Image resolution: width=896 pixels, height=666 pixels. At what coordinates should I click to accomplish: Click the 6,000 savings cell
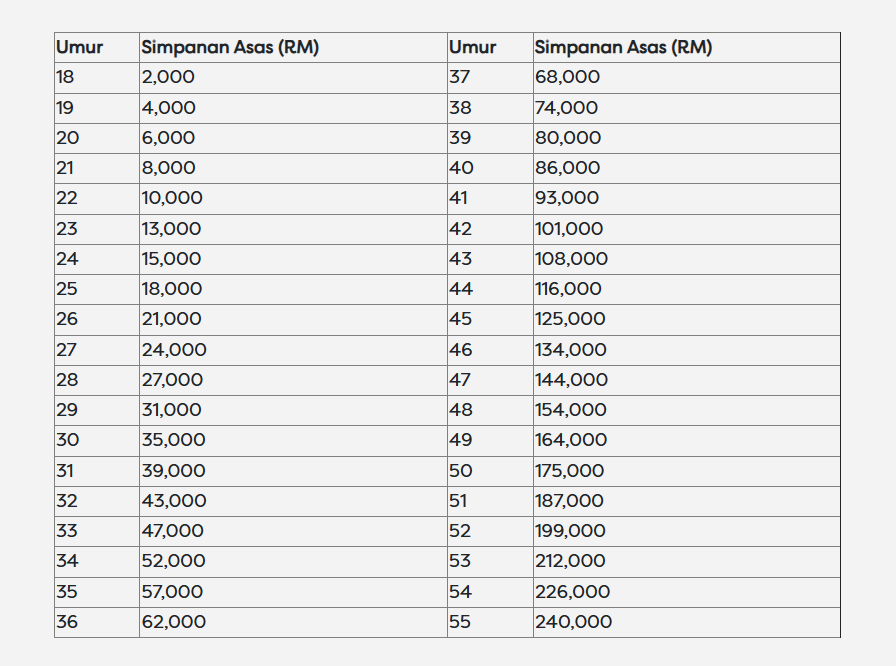pyautogui.click(x=293, y=138)
